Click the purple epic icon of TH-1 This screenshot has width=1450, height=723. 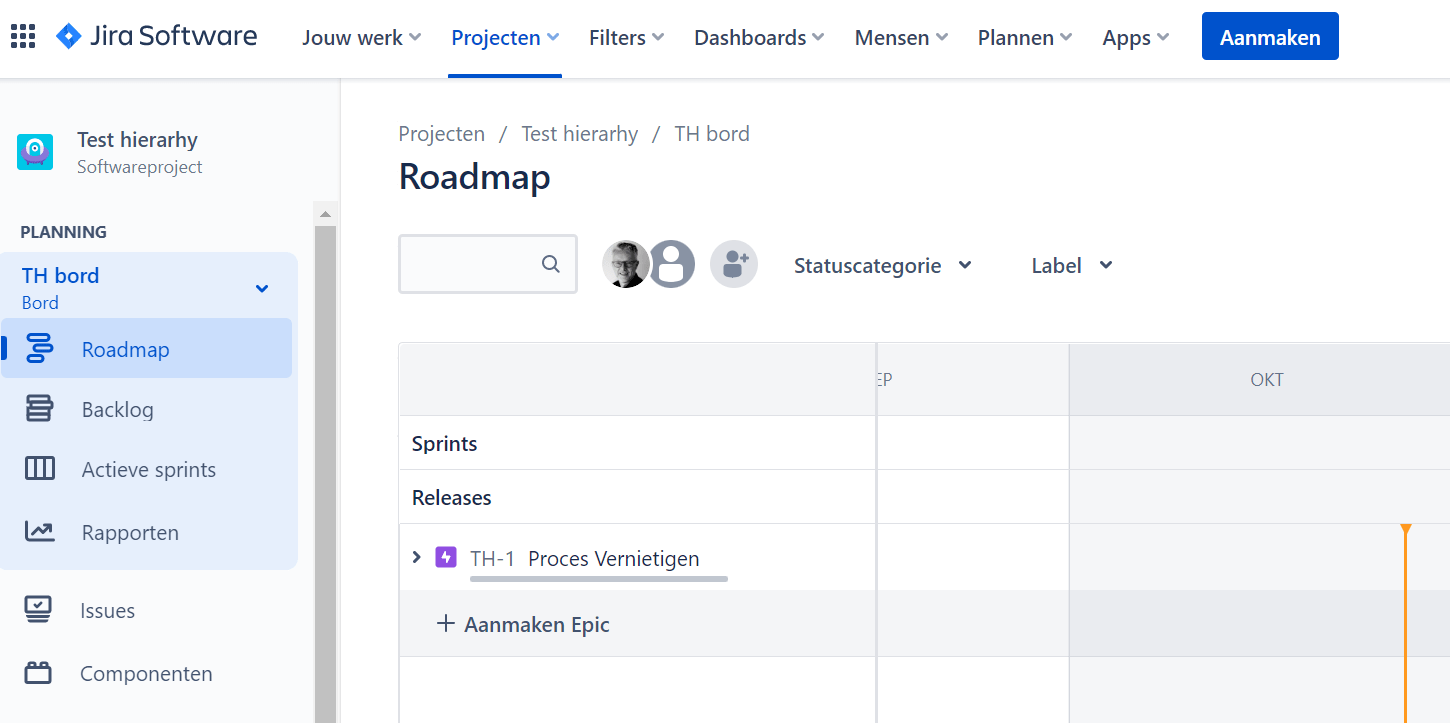446,557
